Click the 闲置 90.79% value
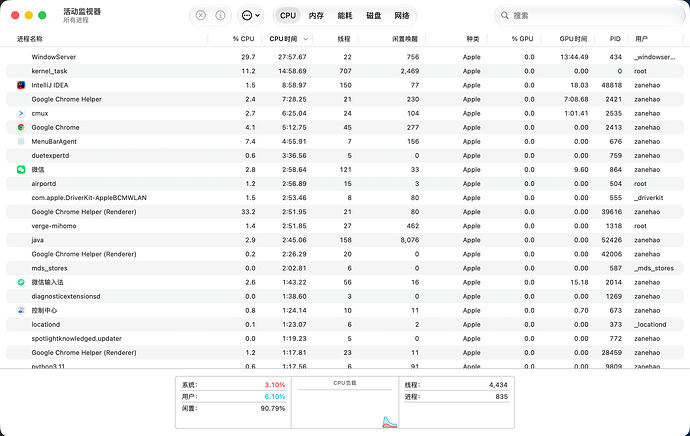The height and width of the screenshot is (436, 690). (x=273, y=408)
